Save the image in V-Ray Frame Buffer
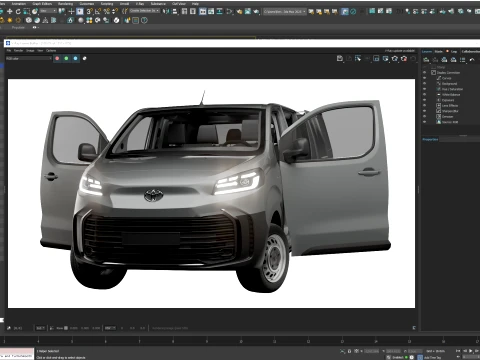This screenshot has width=480, height=360. 340,59
